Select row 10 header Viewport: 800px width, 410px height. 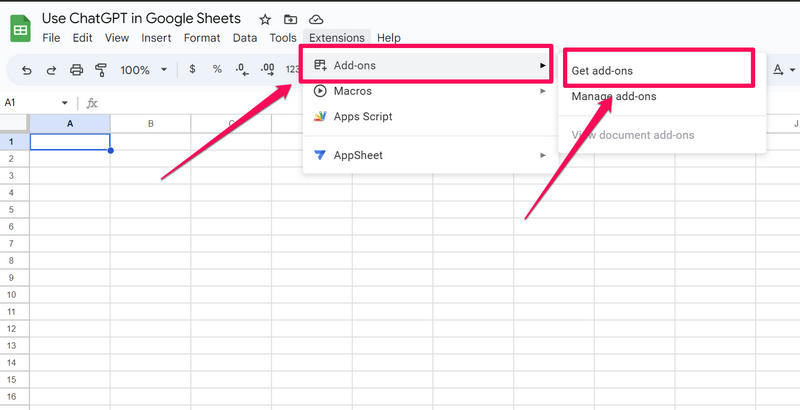[14, 295]
